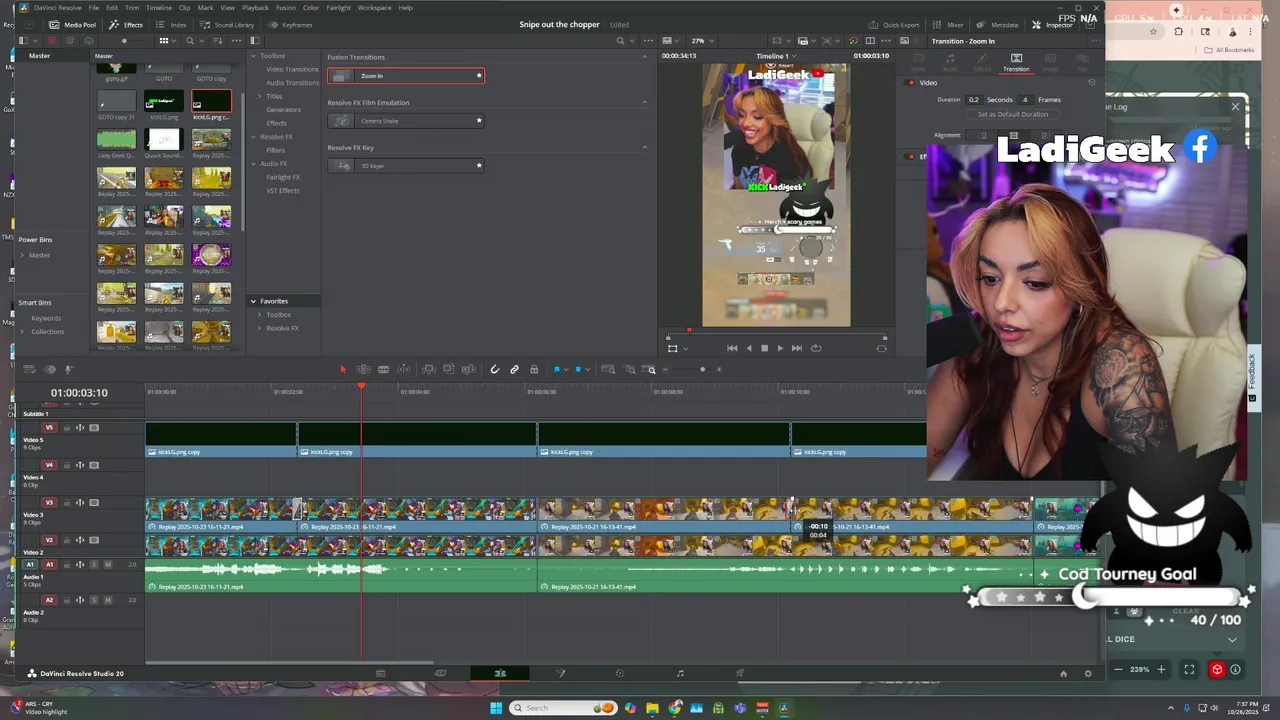The image size is (1280, 720).
Task: Open the Fusion menu
Action: [x=286, y=7]
